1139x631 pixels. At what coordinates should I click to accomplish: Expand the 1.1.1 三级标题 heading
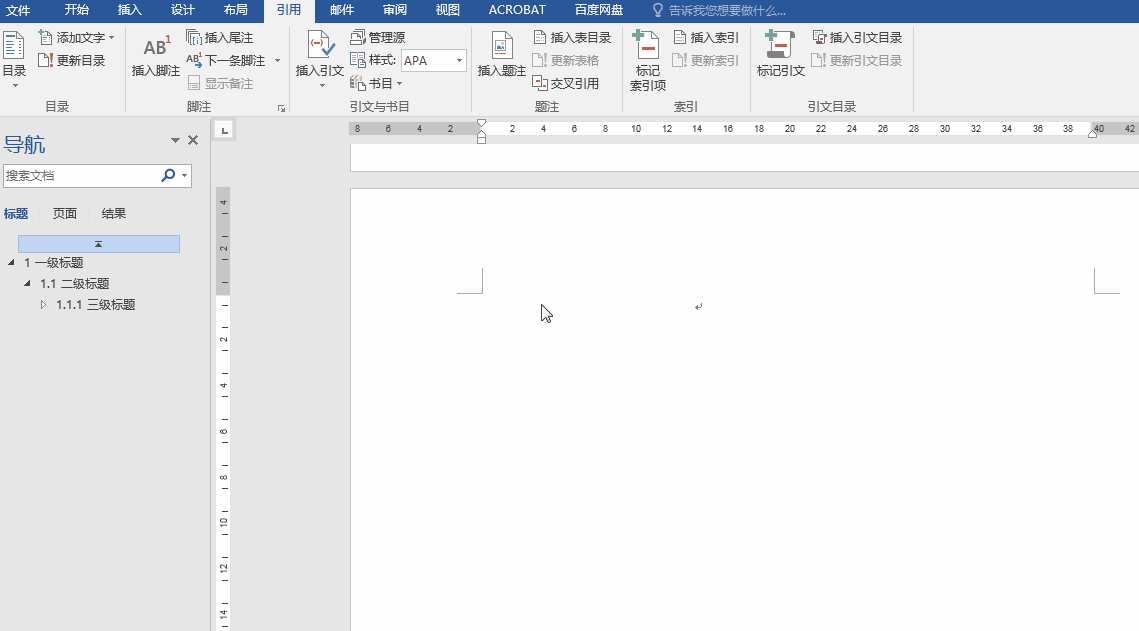(43, 304)
